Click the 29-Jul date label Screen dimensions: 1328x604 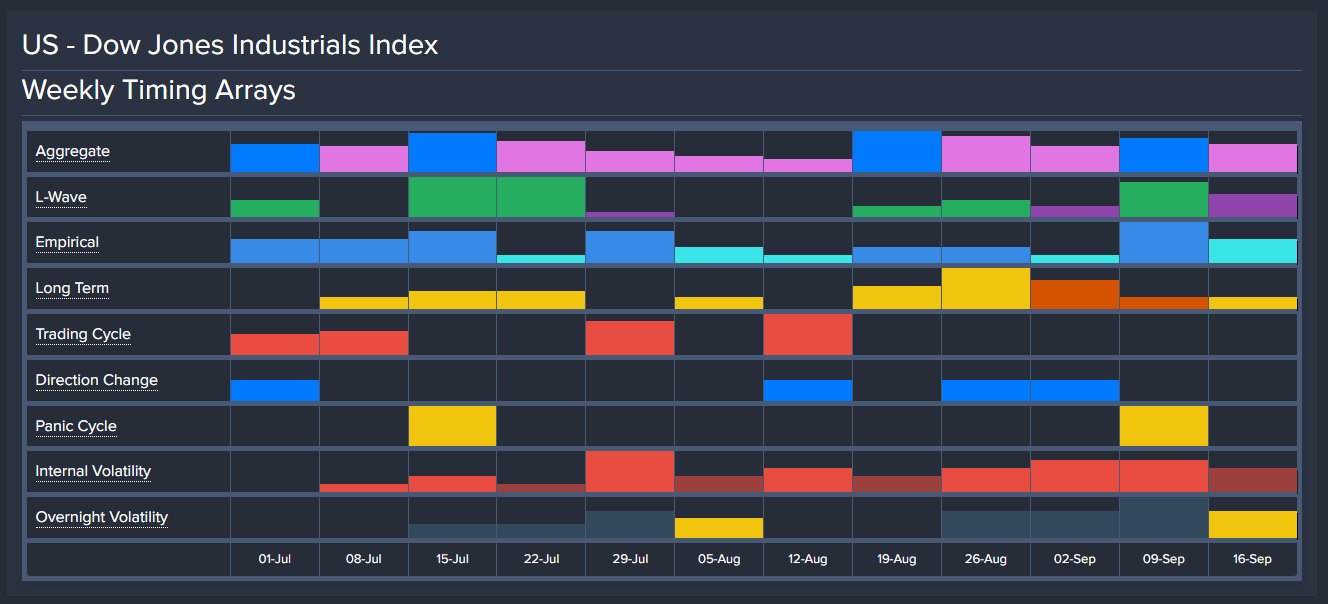[x=630, y=560]
